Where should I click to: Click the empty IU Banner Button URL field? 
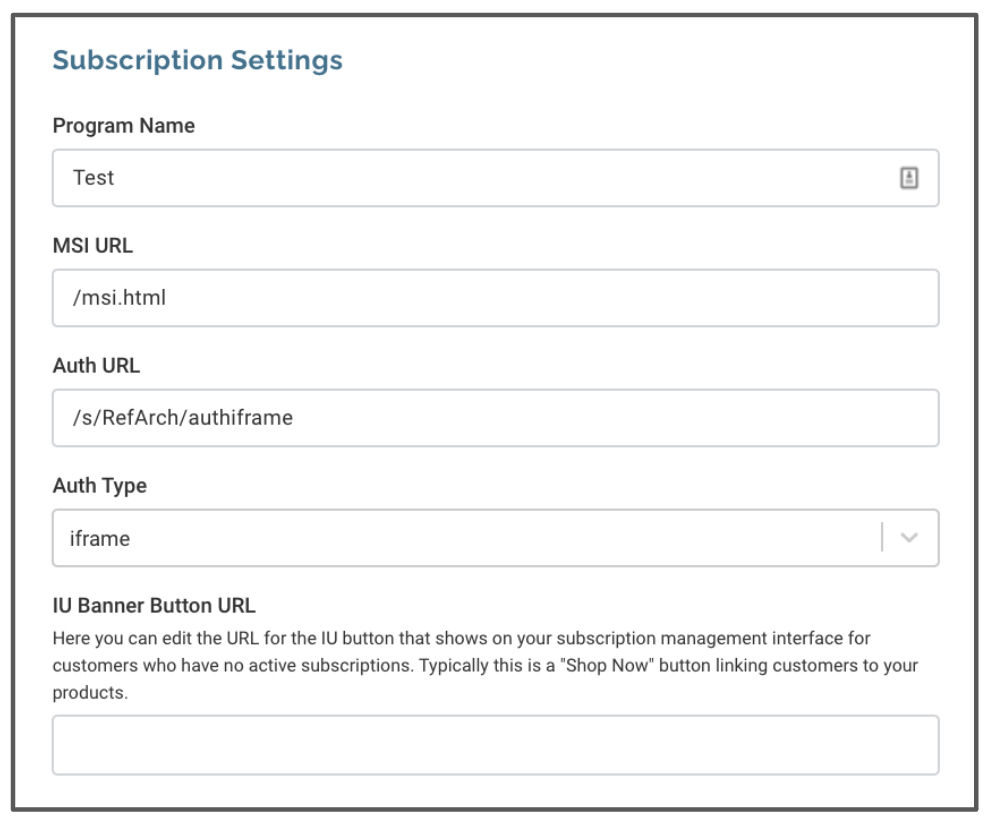(x=496, y=745)
